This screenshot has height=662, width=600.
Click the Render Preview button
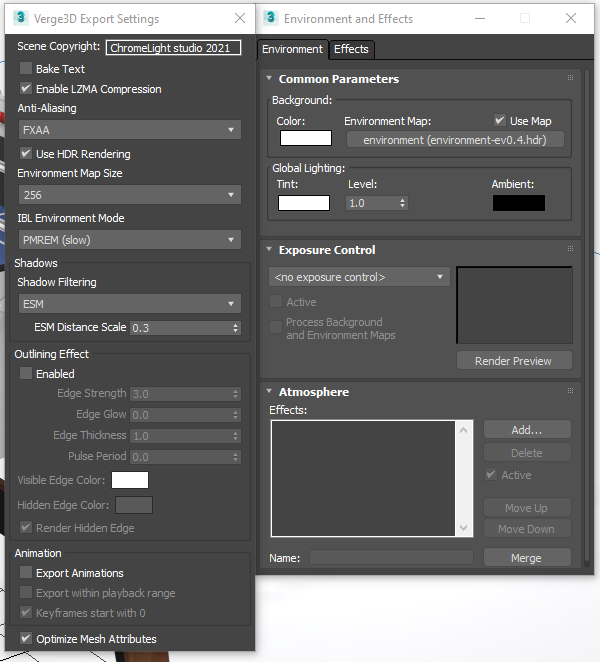coord(514,361)
